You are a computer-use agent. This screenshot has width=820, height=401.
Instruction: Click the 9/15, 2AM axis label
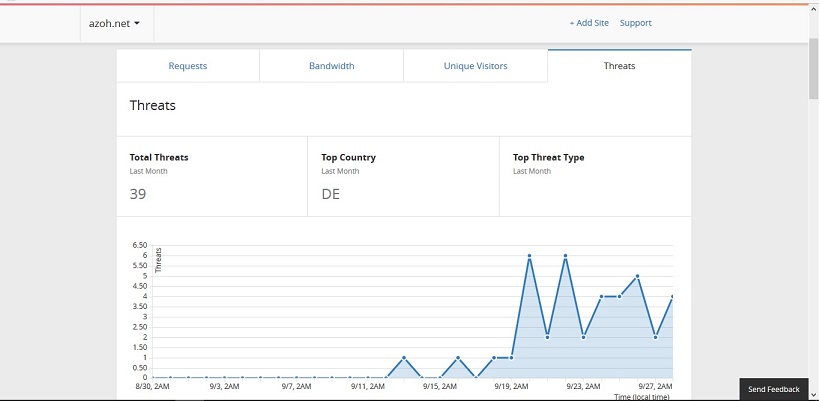click(x=440, y=386)
